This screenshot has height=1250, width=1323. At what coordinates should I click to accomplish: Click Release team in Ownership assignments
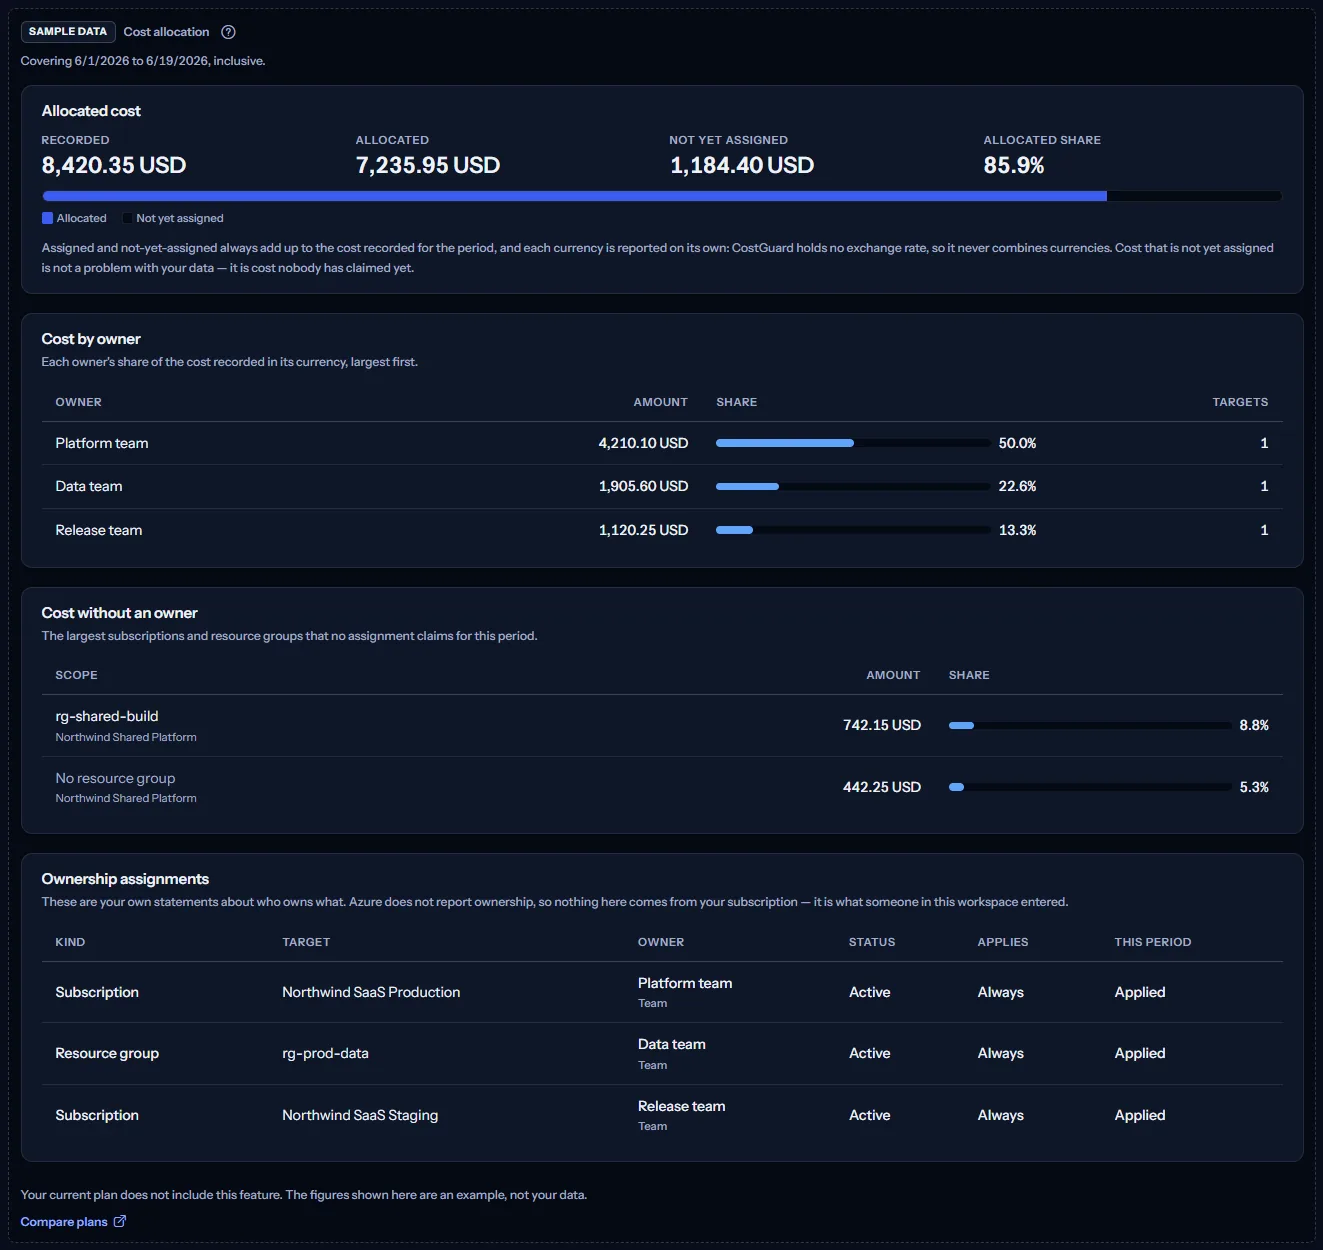[682, 1106]
